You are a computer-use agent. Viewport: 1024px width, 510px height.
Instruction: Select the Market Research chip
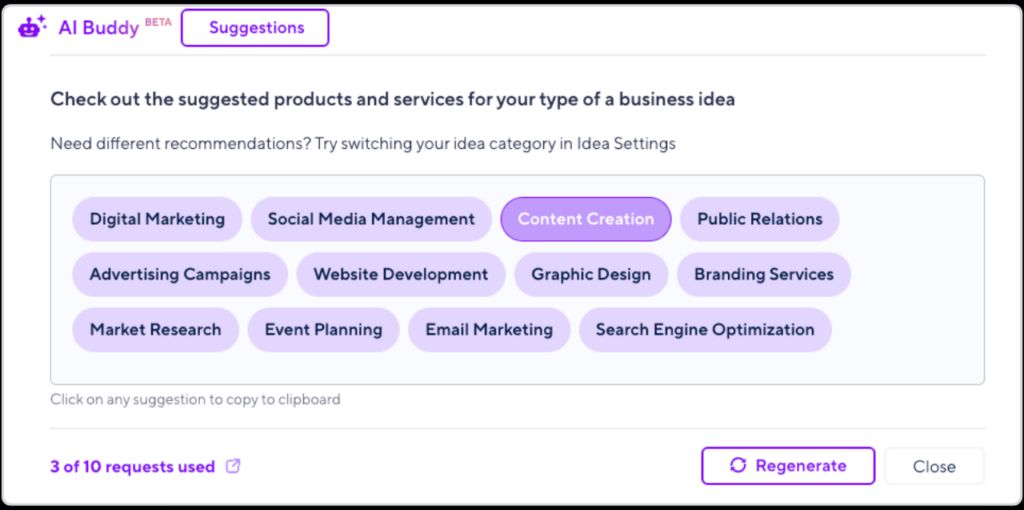[x=155, y=329]
